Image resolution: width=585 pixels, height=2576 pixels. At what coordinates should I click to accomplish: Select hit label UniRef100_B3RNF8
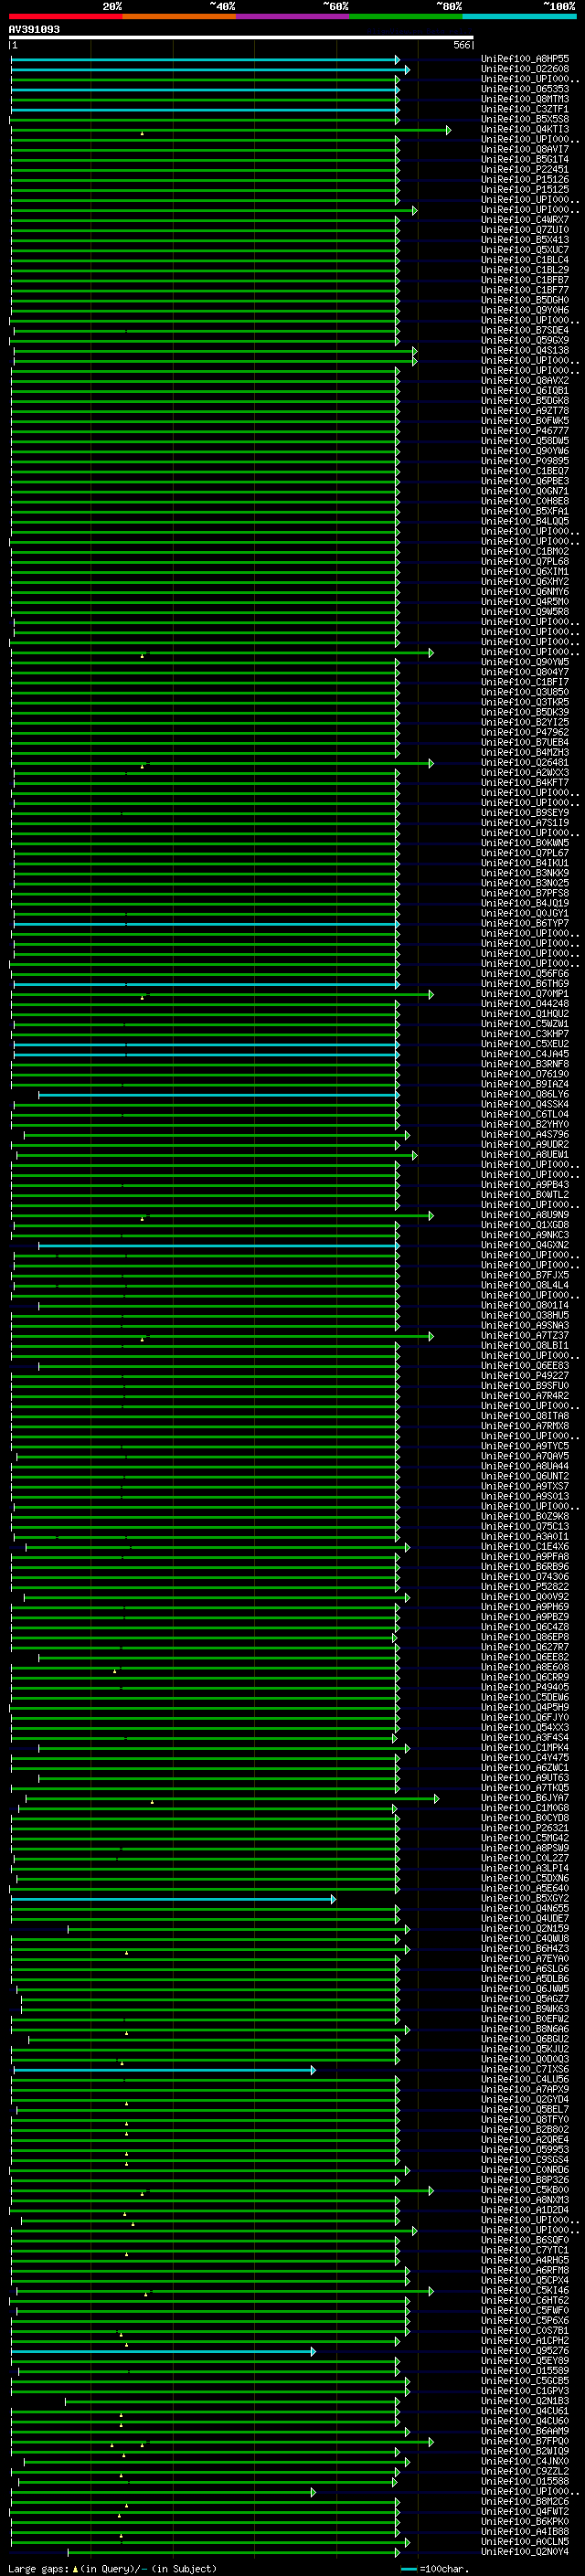tap(524, 1063)
